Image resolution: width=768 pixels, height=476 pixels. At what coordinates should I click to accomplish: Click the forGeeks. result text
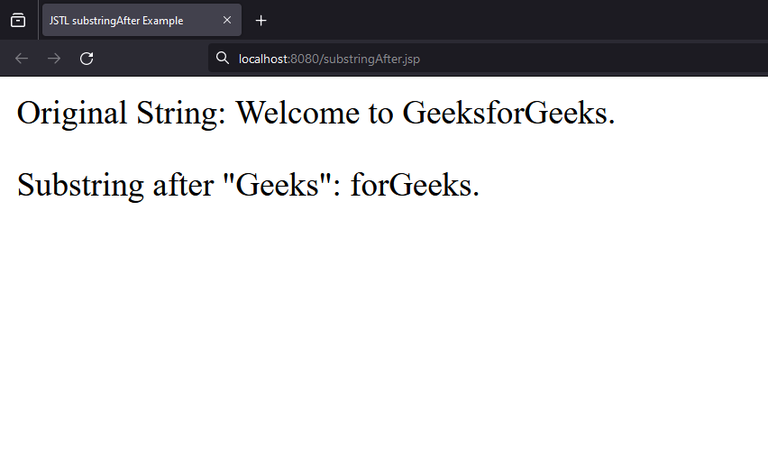(x=415, y=185)
